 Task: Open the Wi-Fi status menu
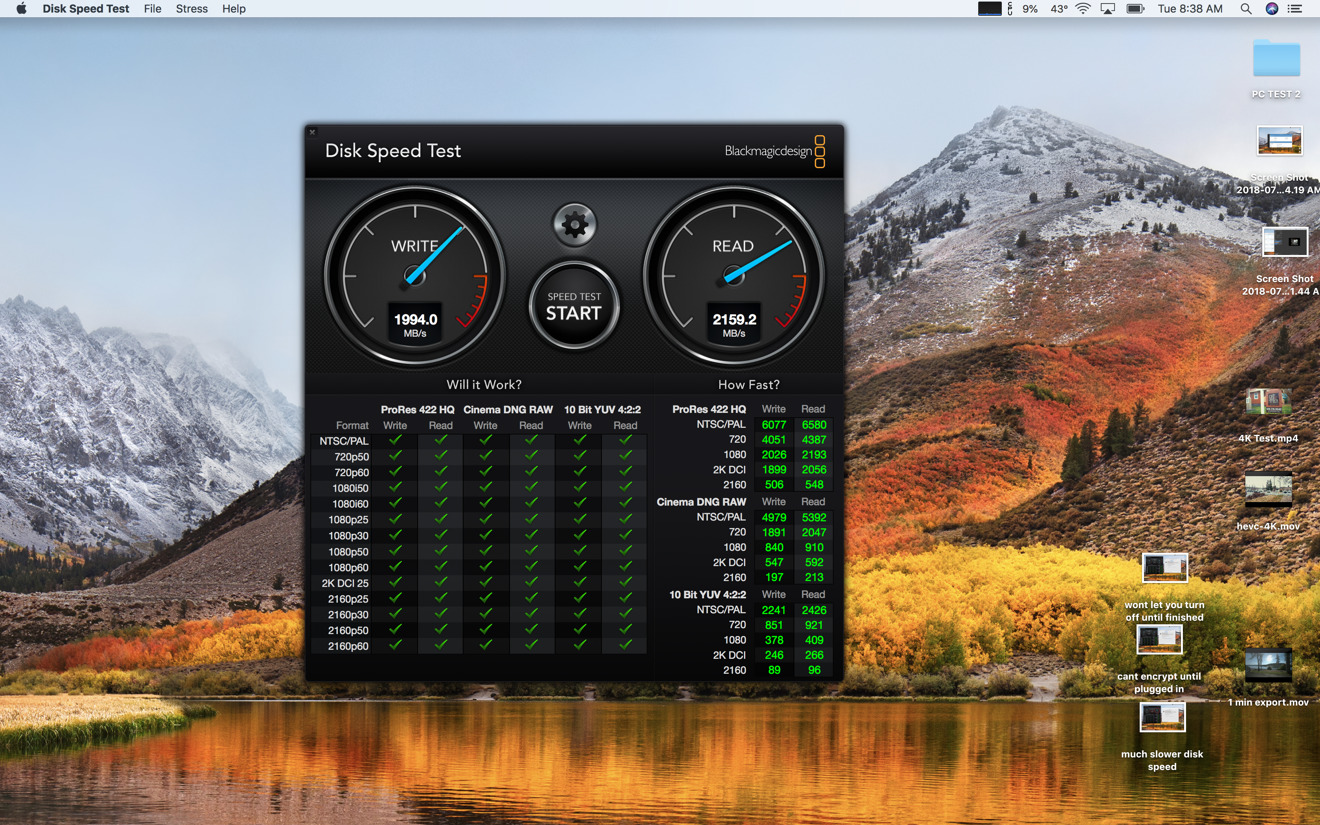tap(1083, 9)
